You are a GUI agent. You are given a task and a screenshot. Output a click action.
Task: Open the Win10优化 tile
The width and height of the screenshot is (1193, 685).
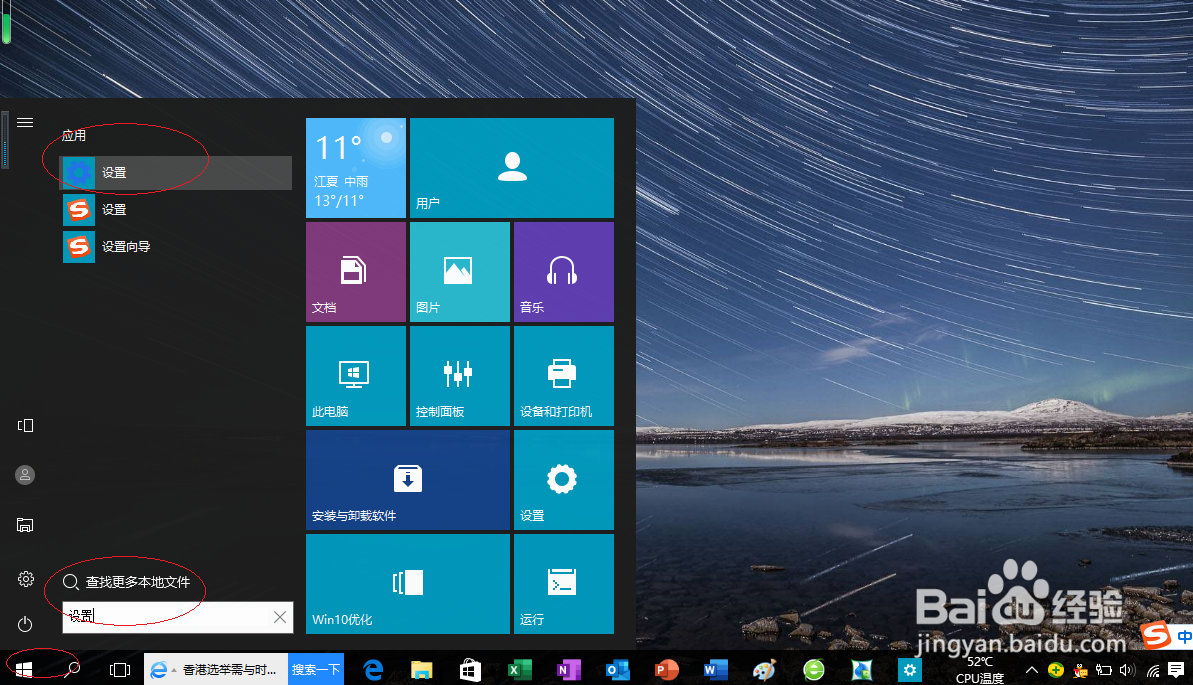408,584
